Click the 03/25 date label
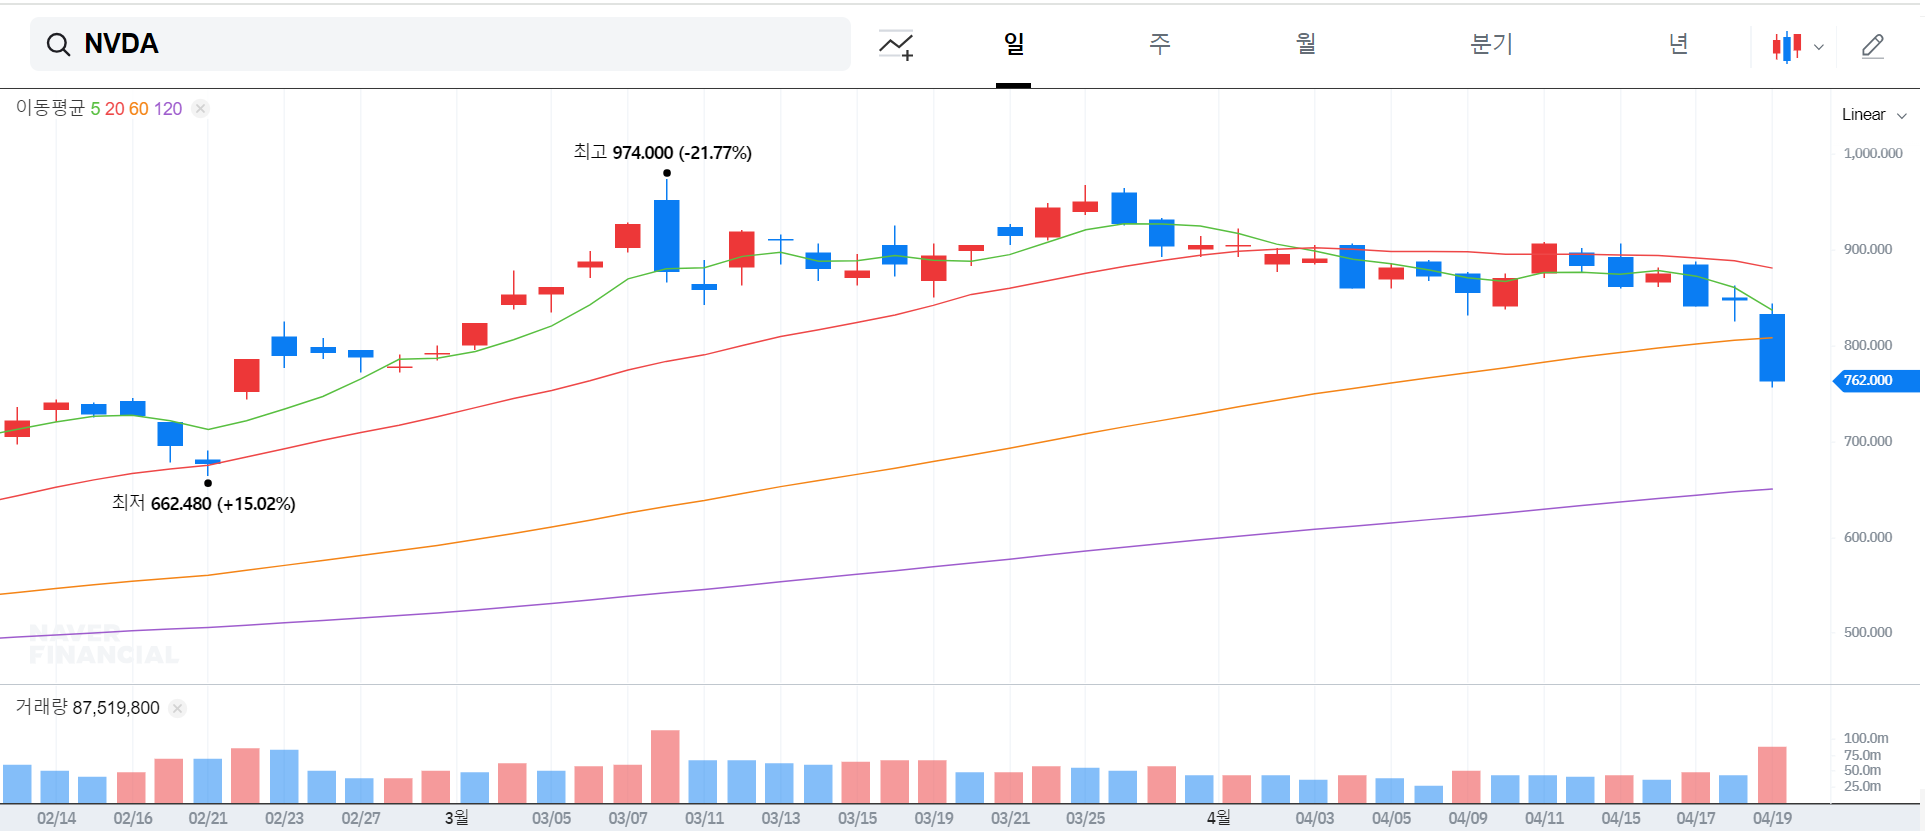This screenshot has width=1925, height=831. [1085, 818]
